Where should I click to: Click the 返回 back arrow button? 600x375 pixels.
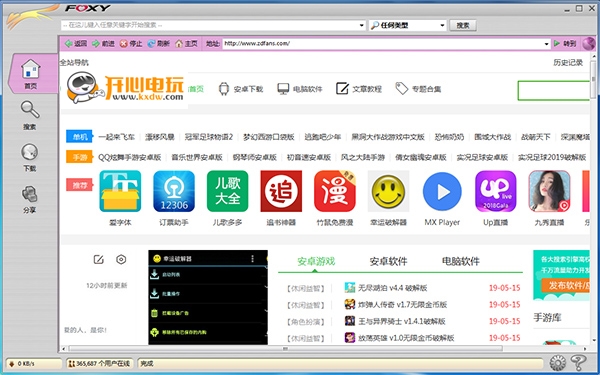pyautogui.click(x=76, y=44)
